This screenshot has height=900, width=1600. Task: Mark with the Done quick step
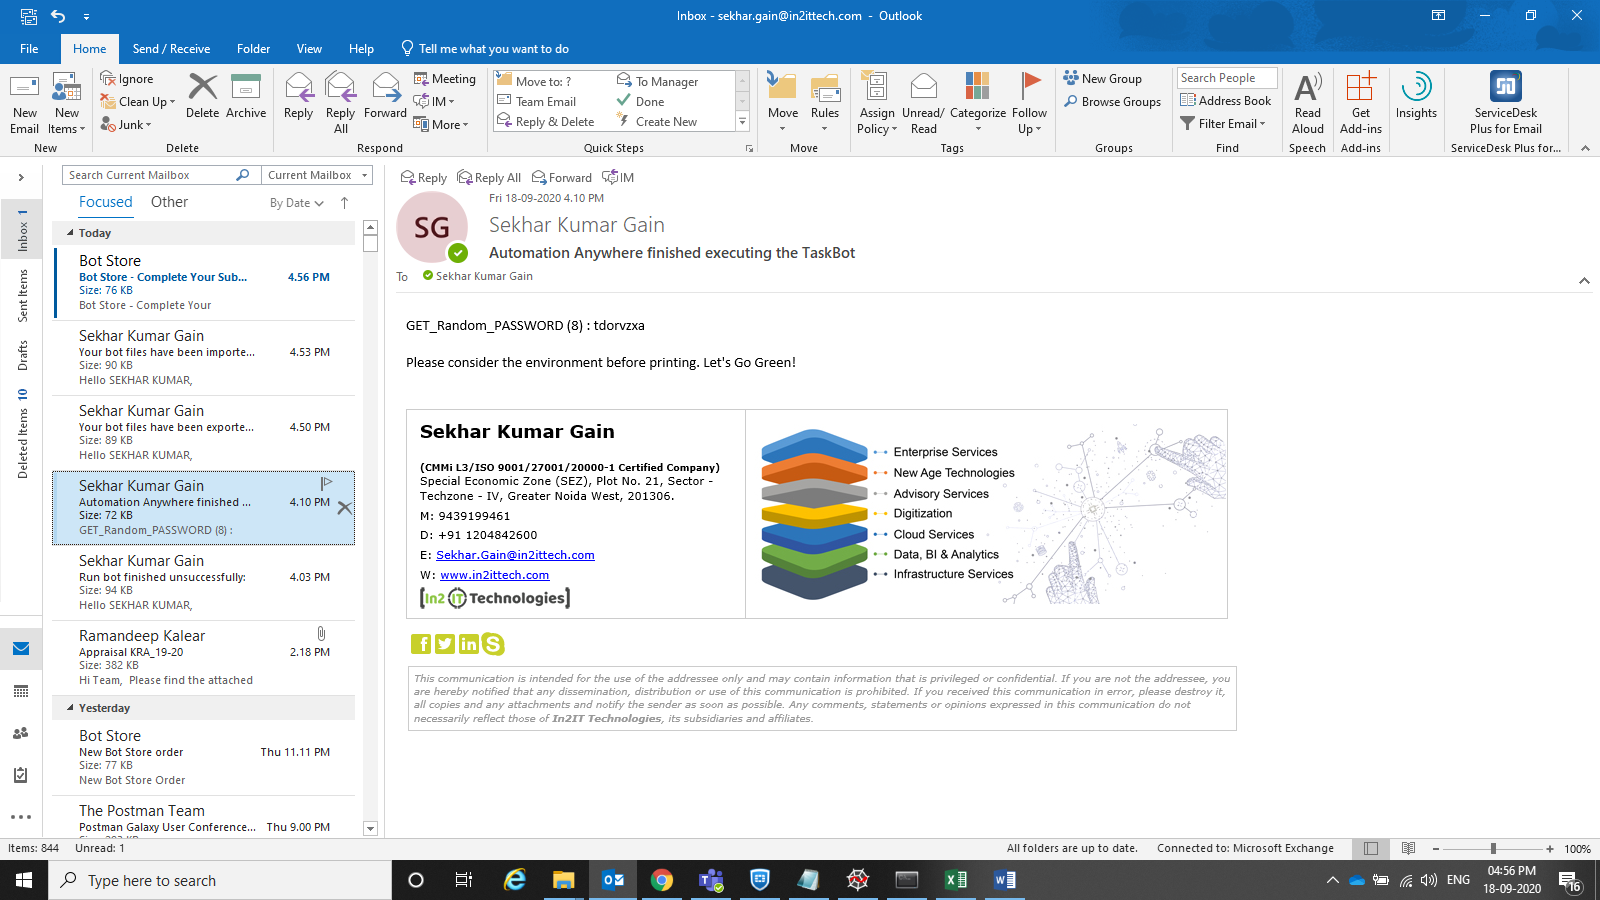click(x=641, y=102)
